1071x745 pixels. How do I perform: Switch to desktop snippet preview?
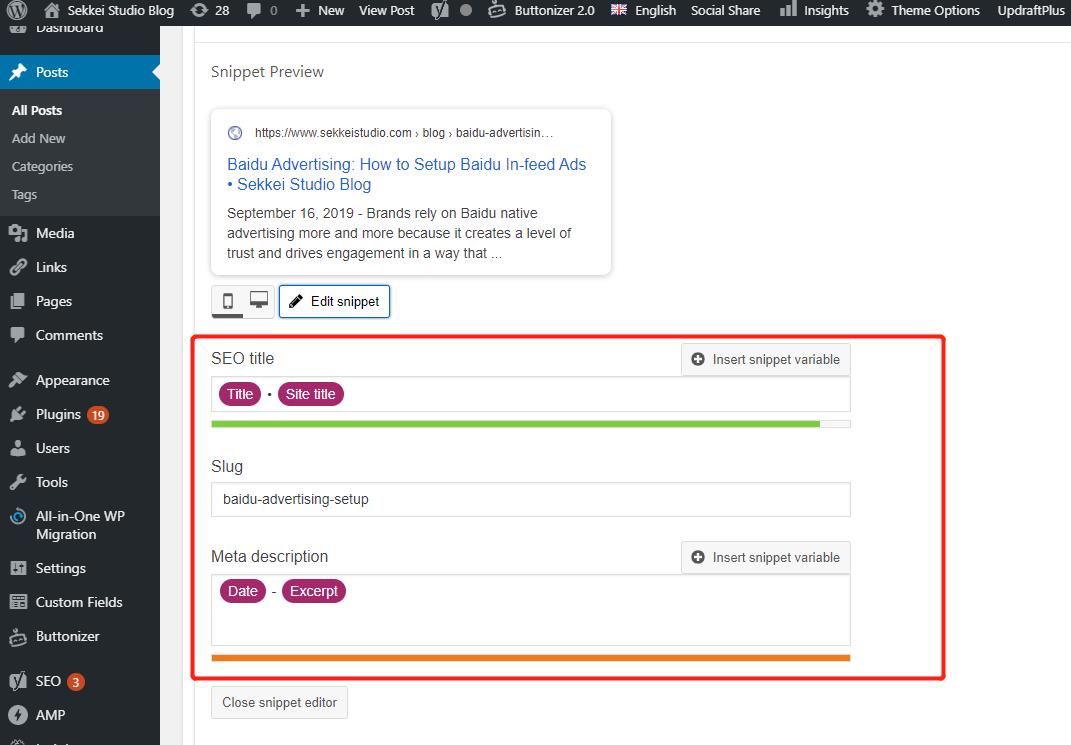click(x=259, y=301)
